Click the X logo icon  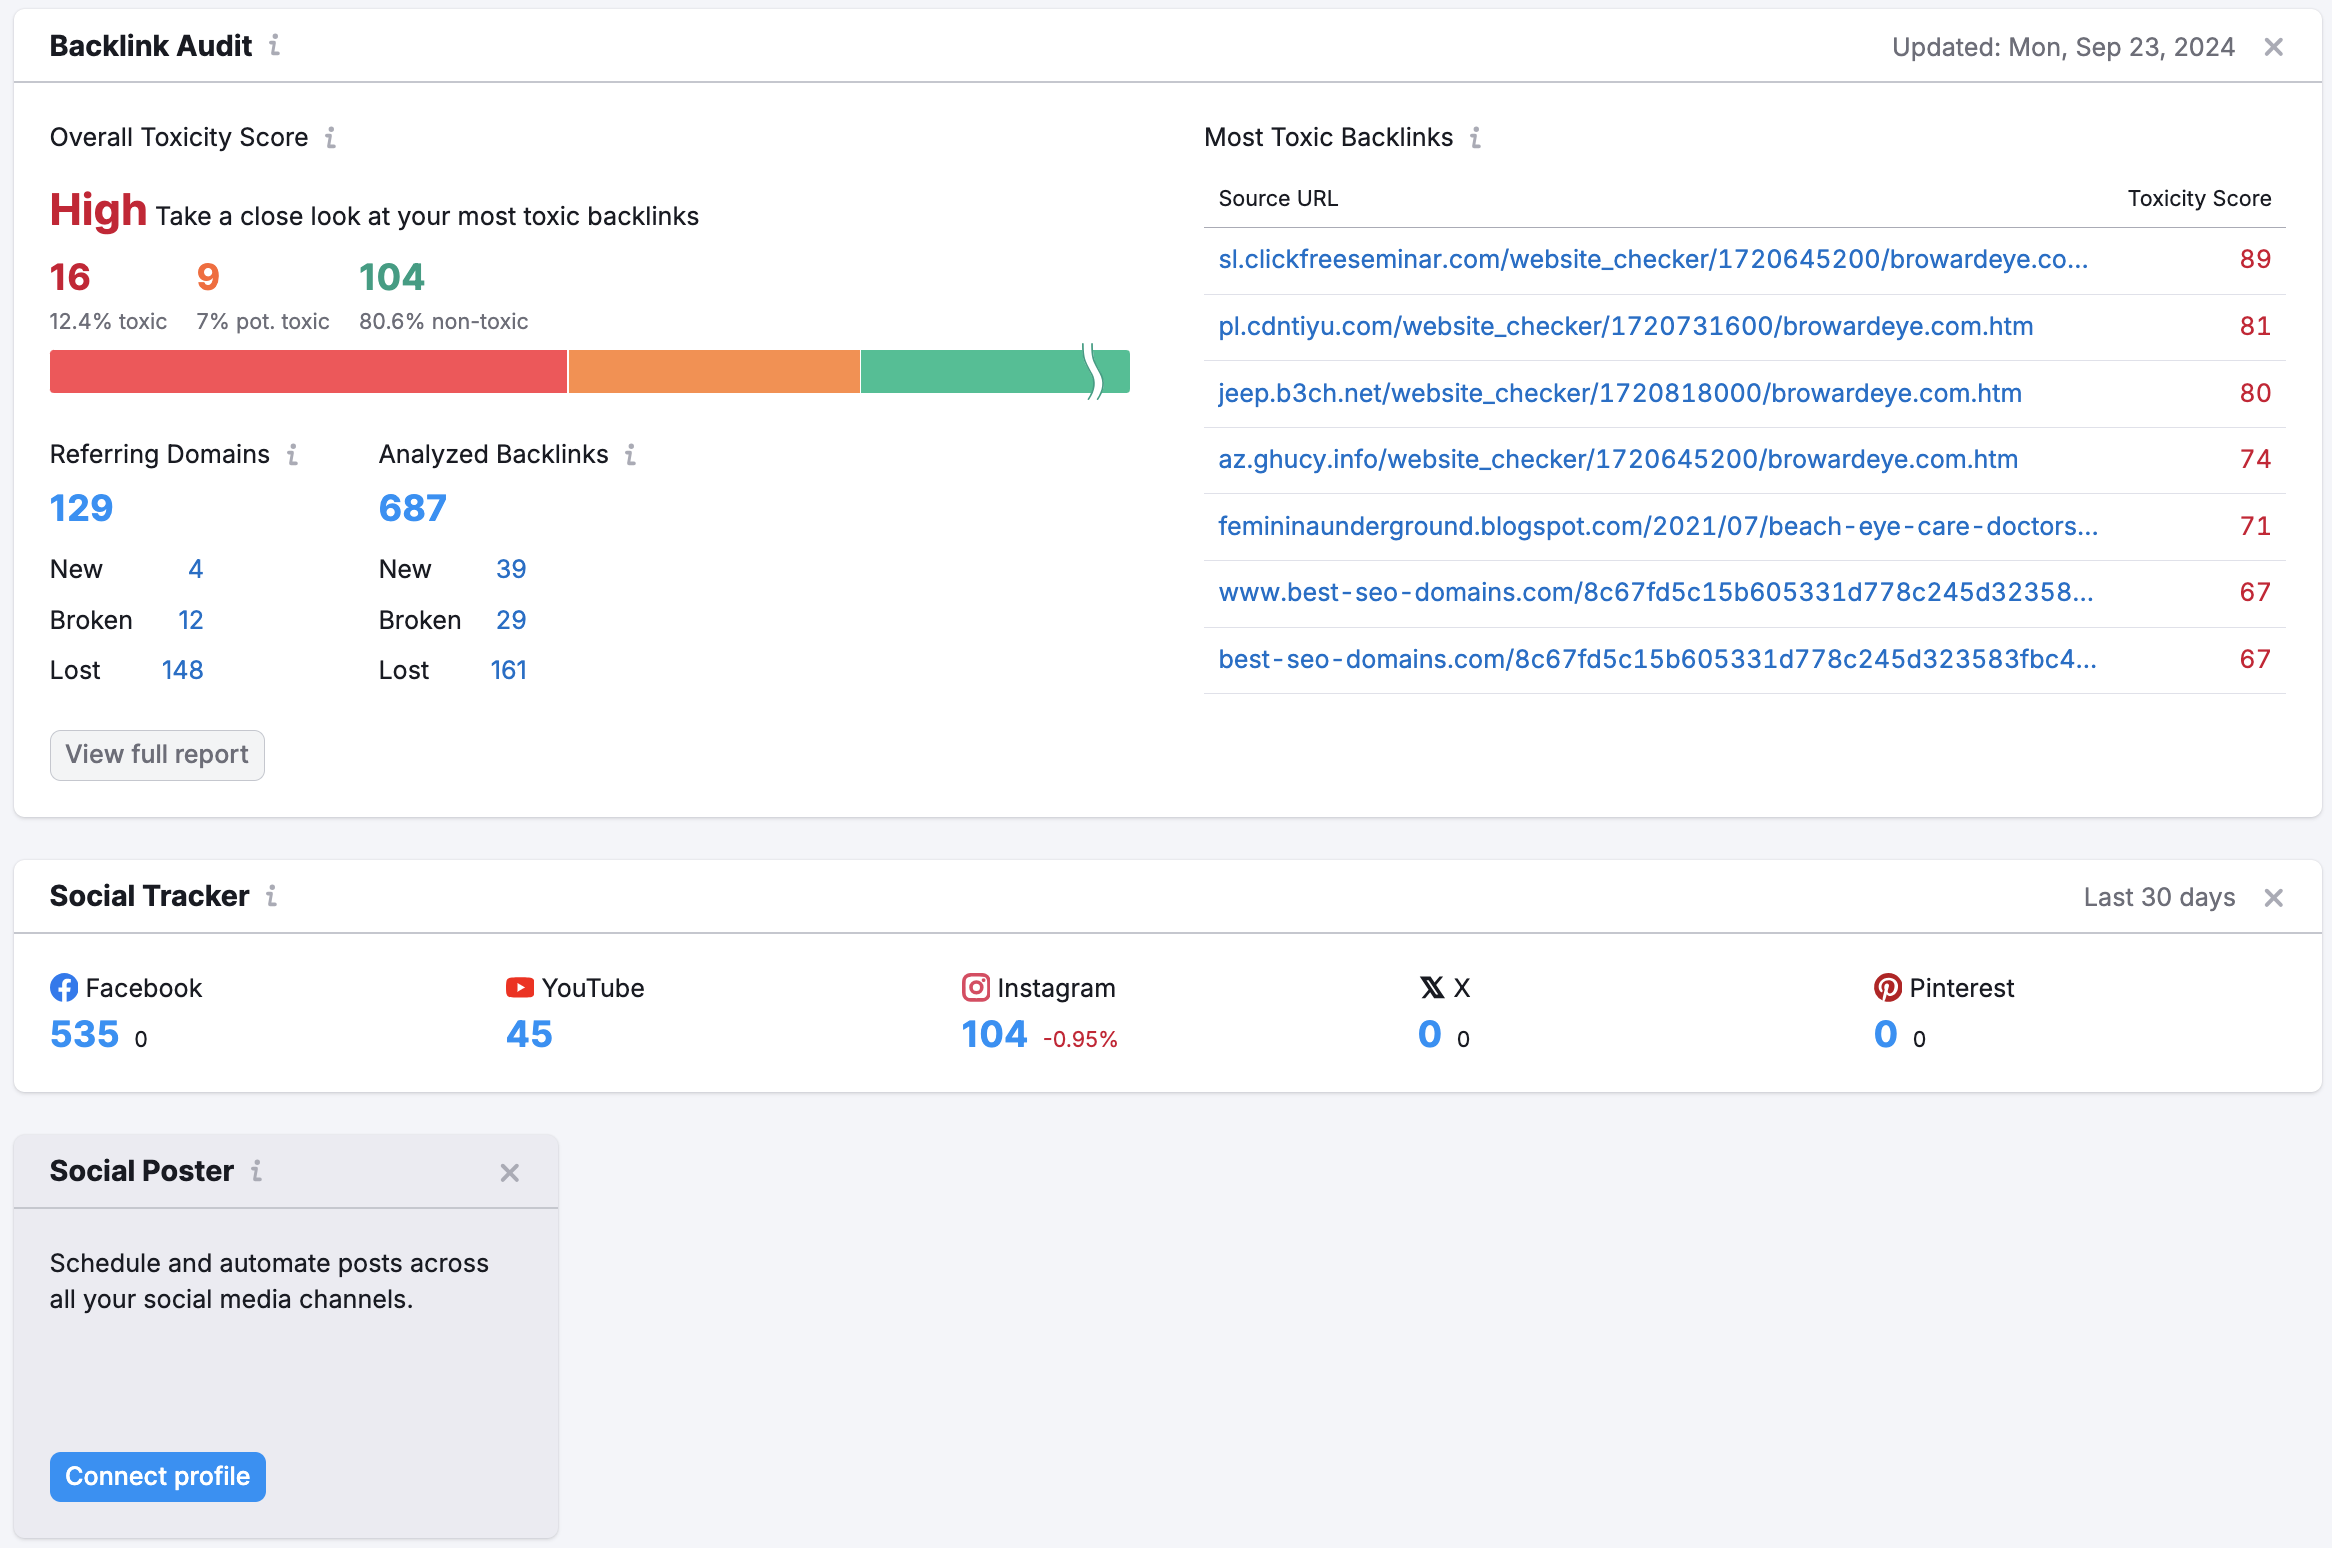pos(1432,988)
